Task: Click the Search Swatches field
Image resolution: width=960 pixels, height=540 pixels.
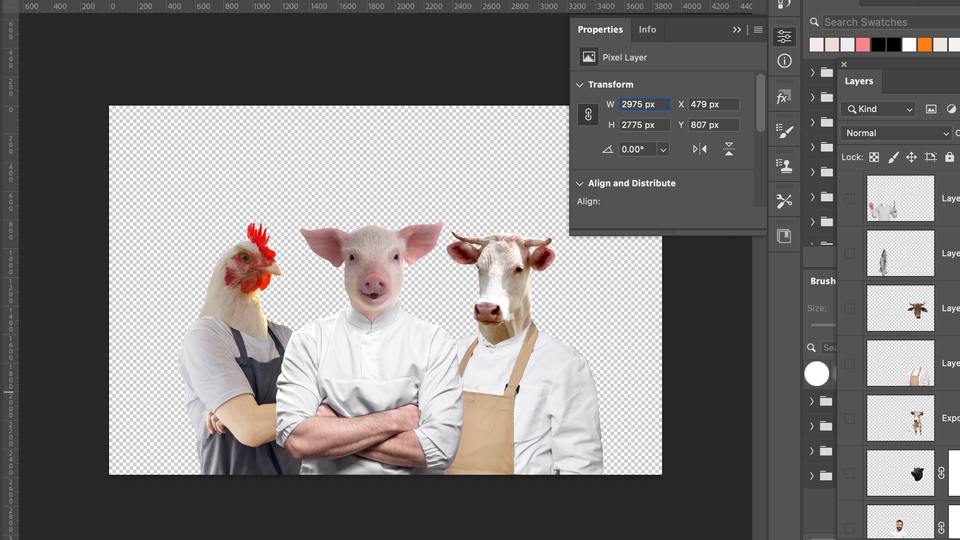Action: 891,22
